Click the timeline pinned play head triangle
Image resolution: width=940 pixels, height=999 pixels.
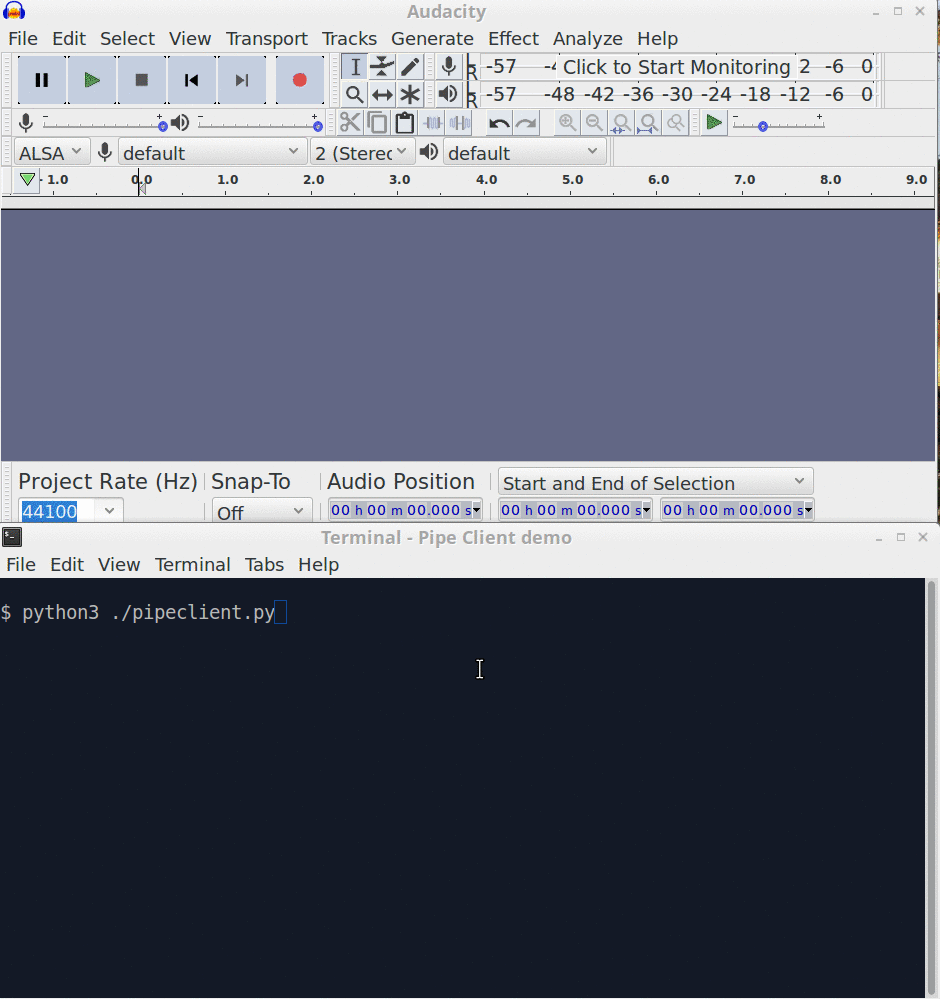pyautogui.click(x=27, y=180)
